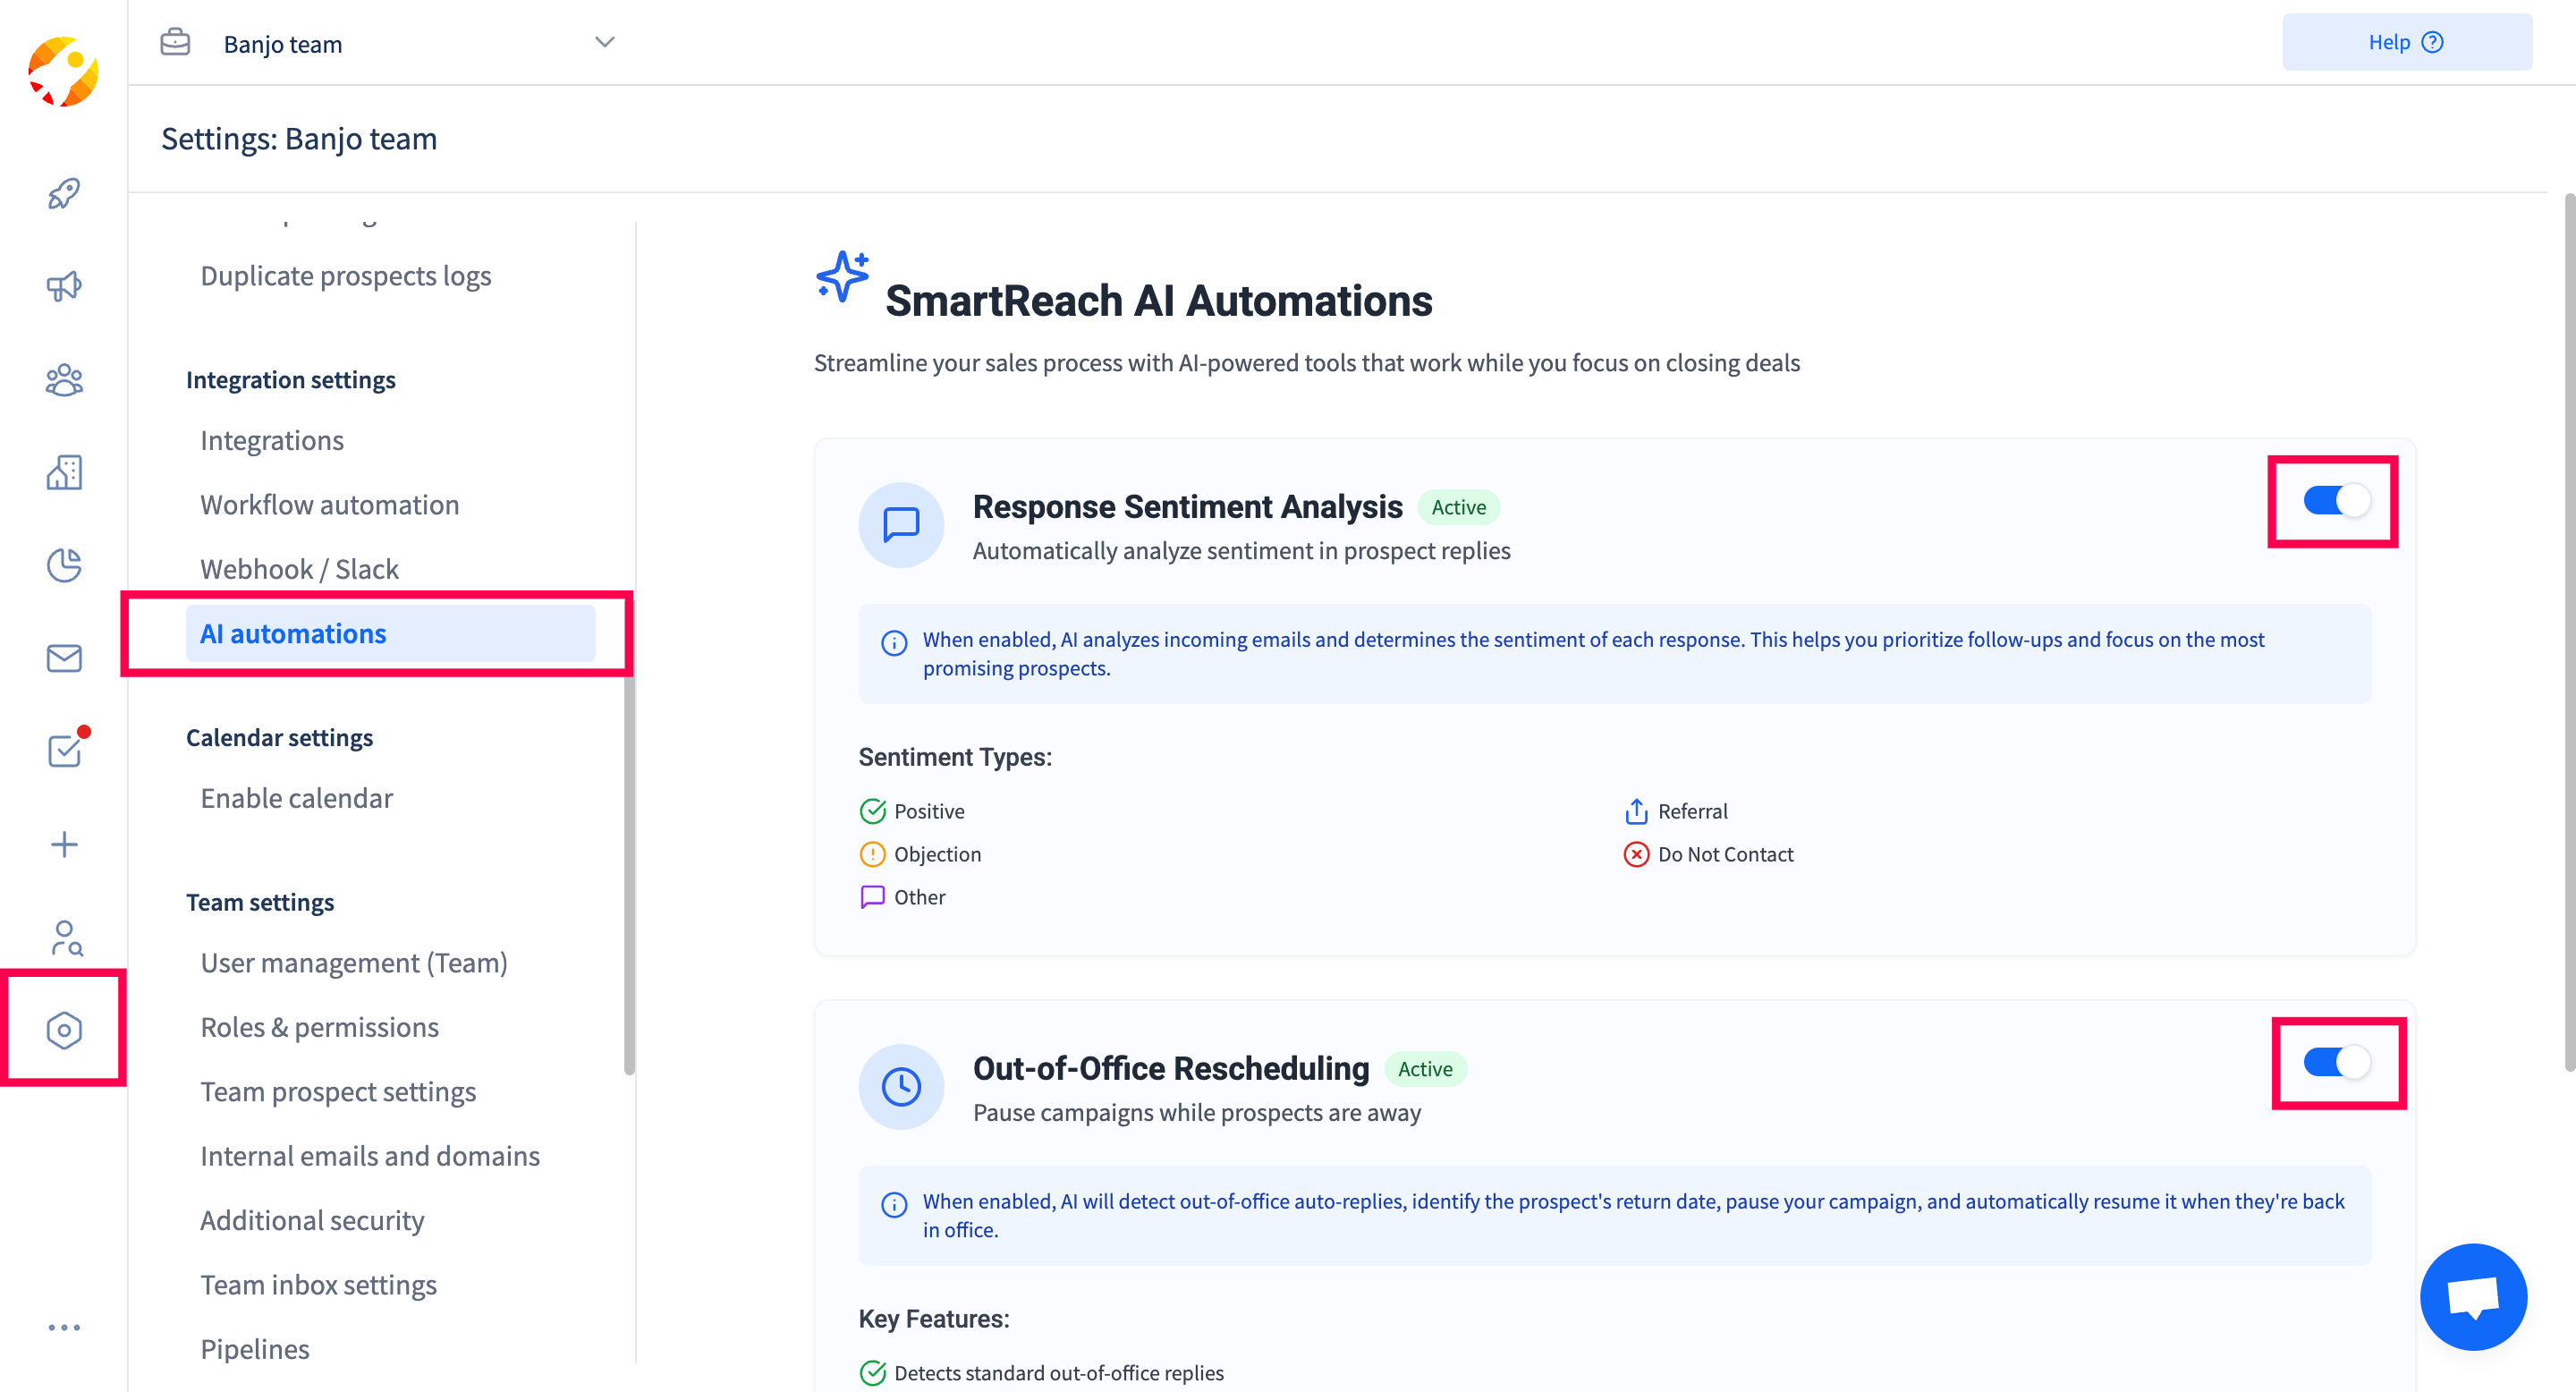Open the three dots more menu
The image size is (2576, 1392).
[64, 1328]
